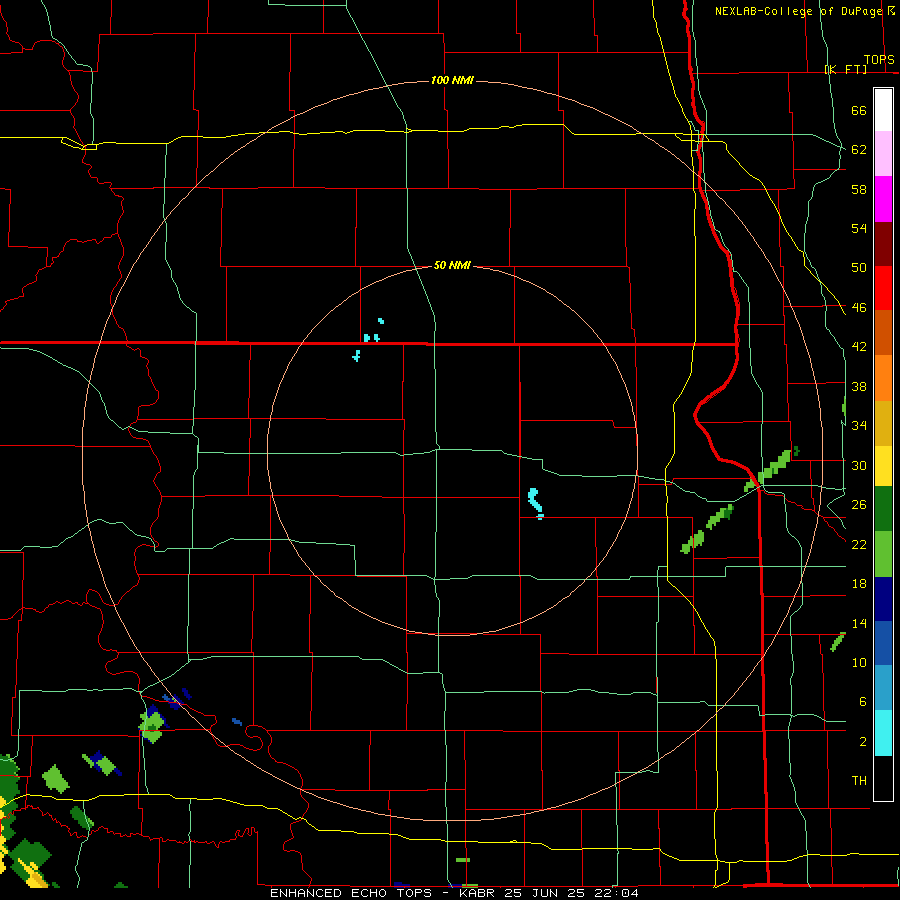This screenshot has height=900, width=900.
Task: Select the light green legend swatch
Action: point(883,554)
